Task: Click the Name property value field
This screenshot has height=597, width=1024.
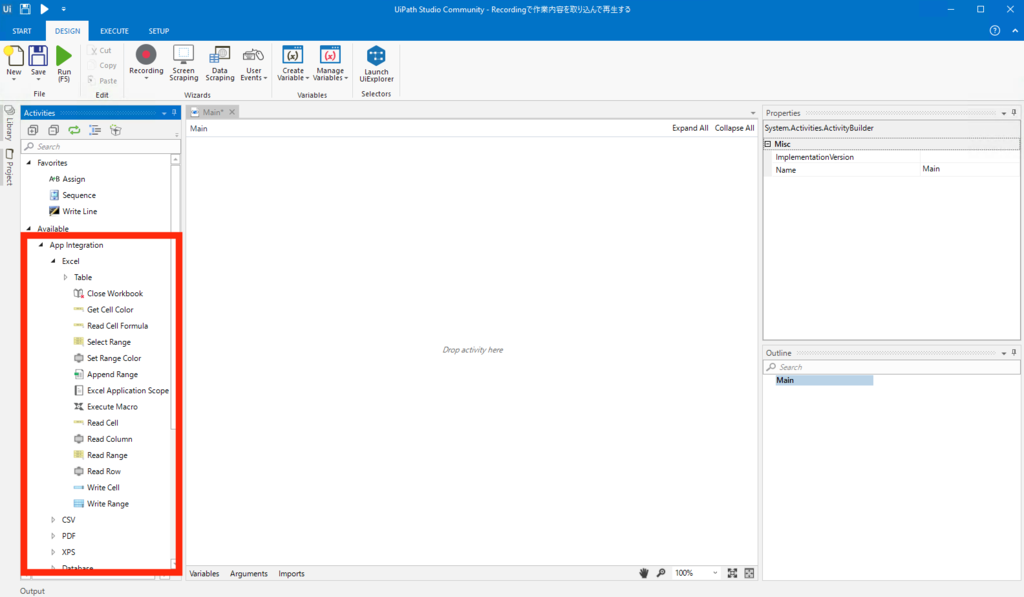Action: click(x=969, y=169)
